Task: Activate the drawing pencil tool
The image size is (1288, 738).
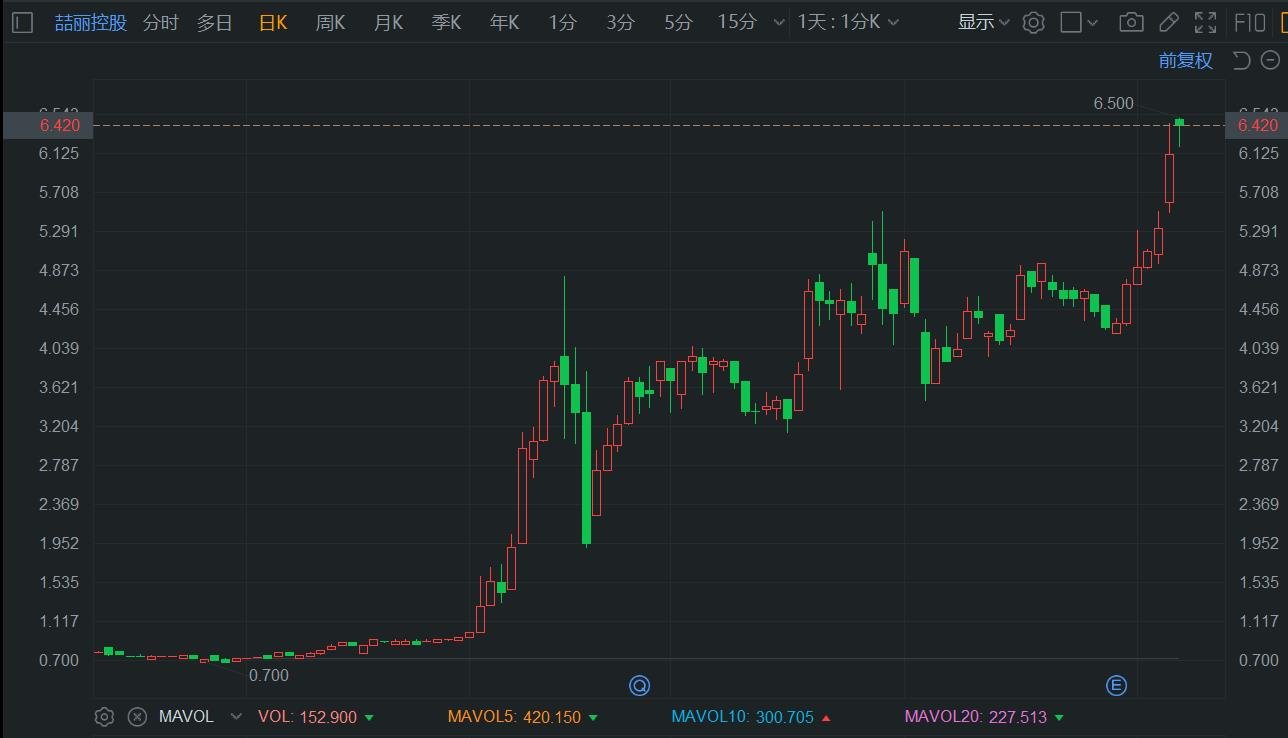Action: [1168, 22]
